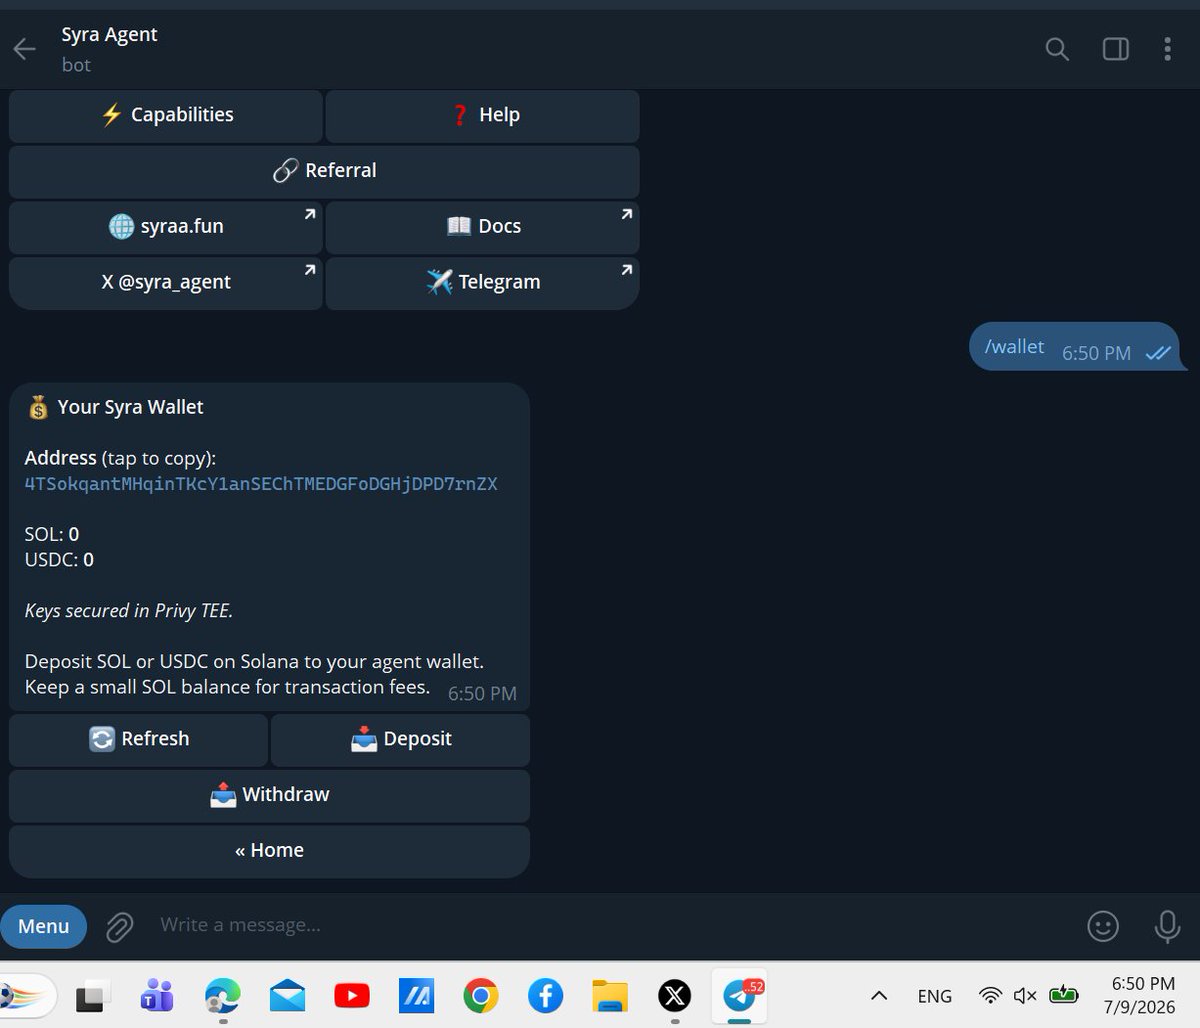
Task: Click Keys secured in Privy TEE text
Action: point(129,611)
